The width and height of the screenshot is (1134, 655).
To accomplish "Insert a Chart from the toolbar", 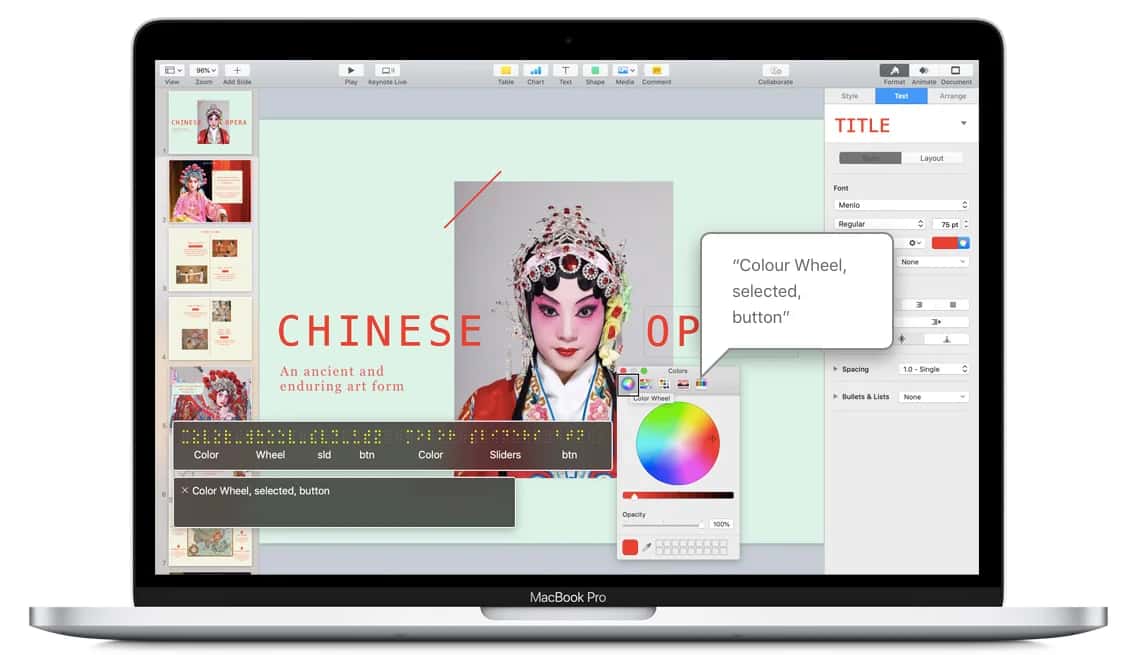I will click(535, 70).
